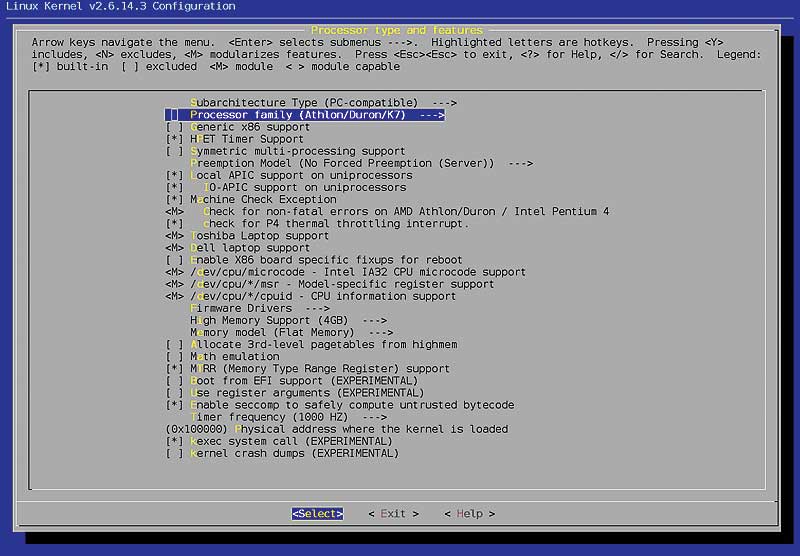Click the Exit button

(393, 514)
